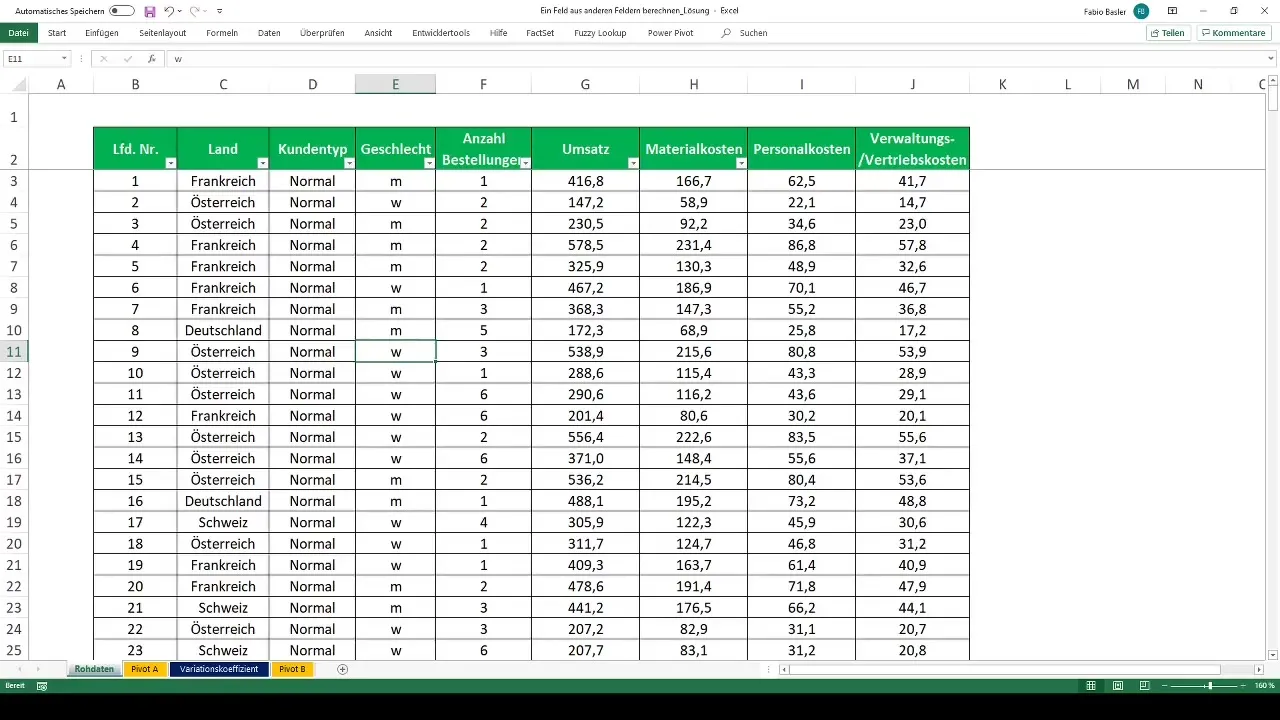The height and width of the screenshot is (720, 1280).
Task: Expand the formula bar chevron
Action: pyautogui.click(x=1272, y=59)
